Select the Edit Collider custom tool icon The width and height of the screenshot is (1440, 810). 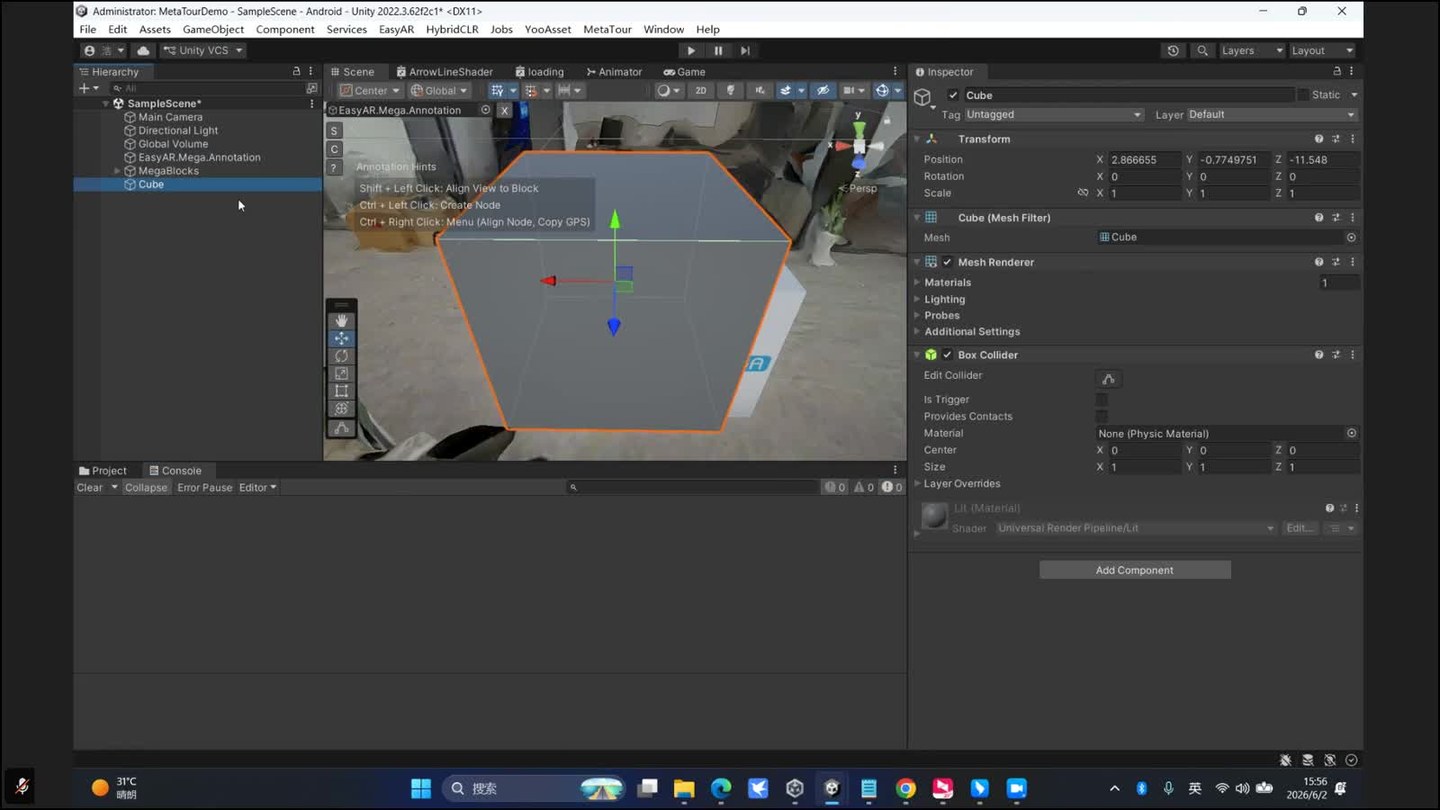(341, 427)
